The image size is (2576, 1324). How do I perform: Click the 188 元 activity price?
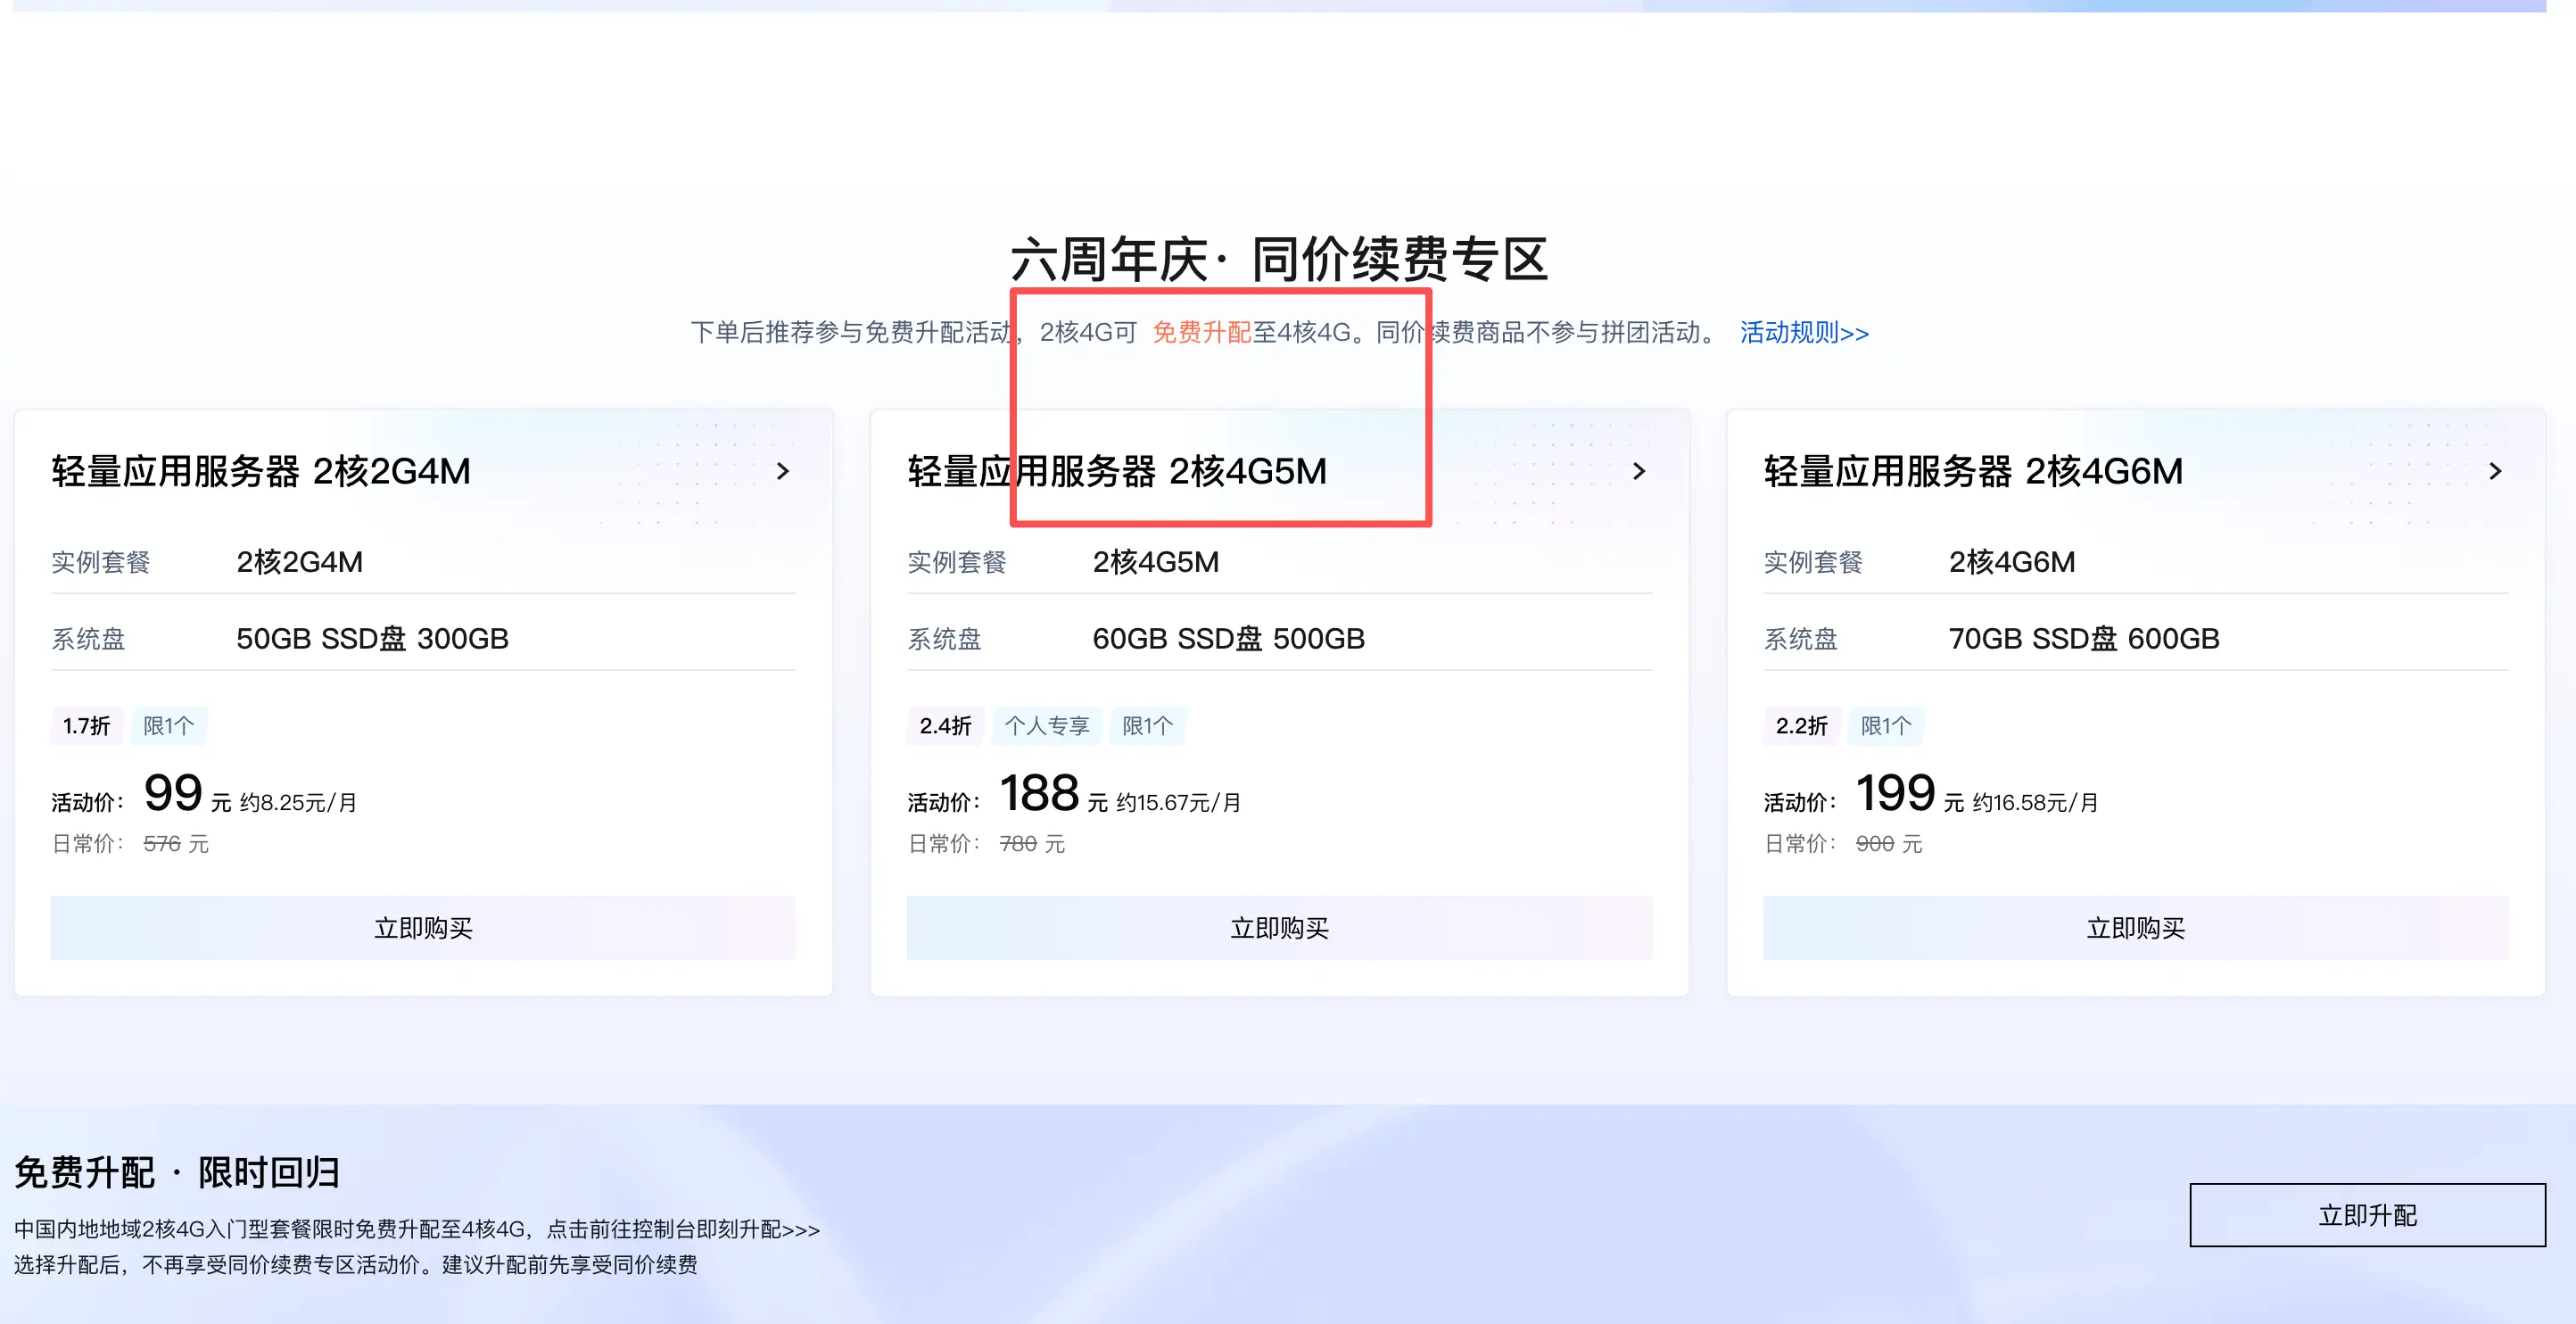point(1053,794)
